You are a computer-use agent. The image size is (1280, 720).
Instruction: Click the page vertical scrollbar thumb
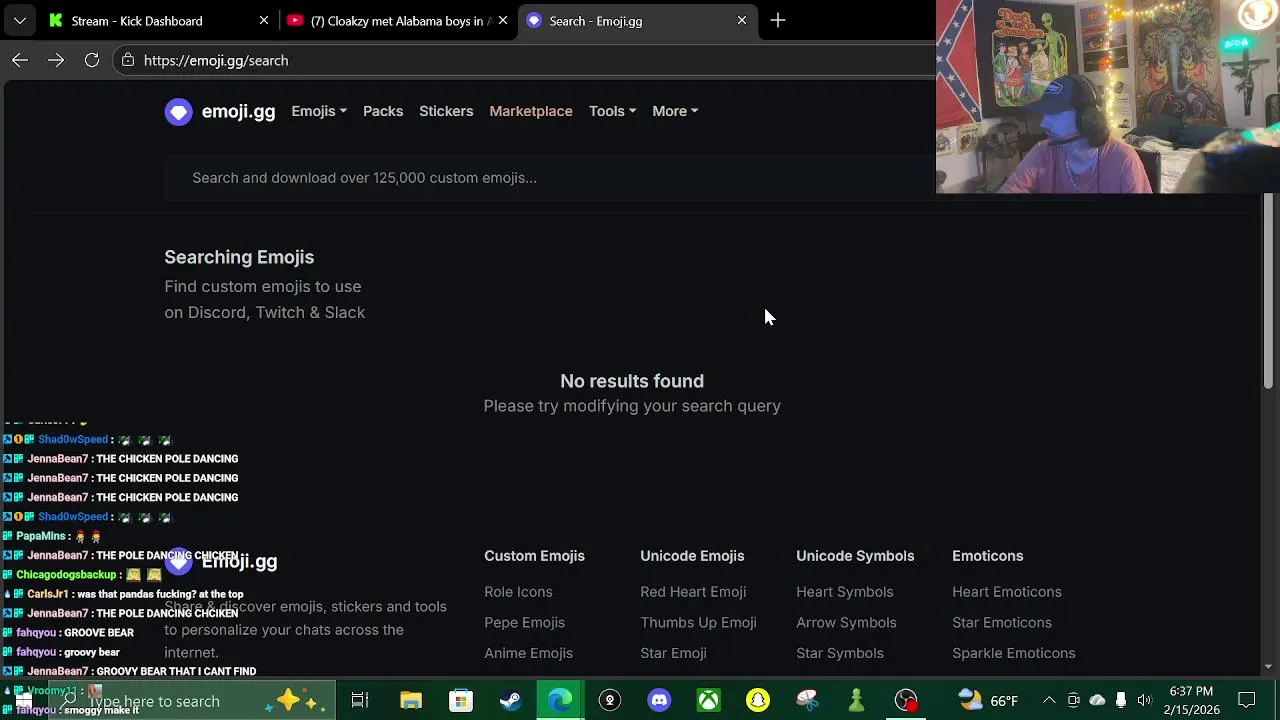(x=1269, y=292)
